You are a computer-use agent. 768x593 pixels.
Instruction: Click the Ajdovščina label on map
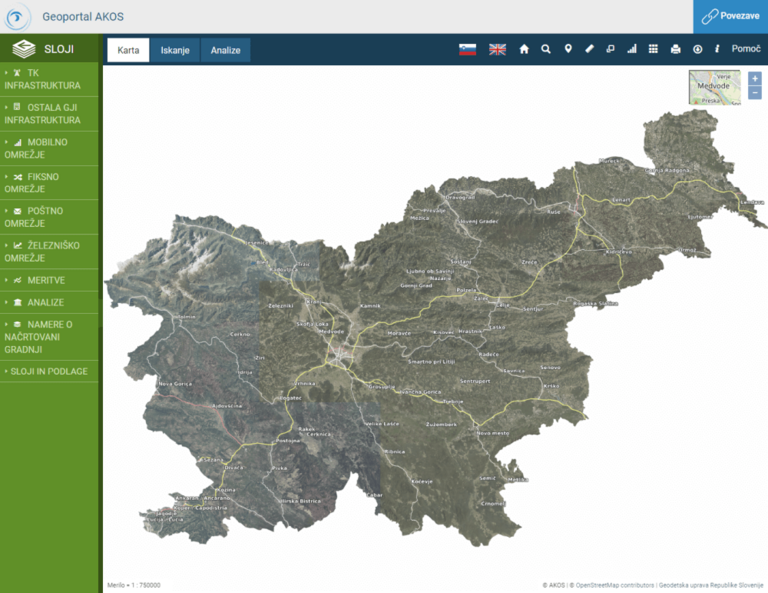pyautogui.click(x=227, y=406)
